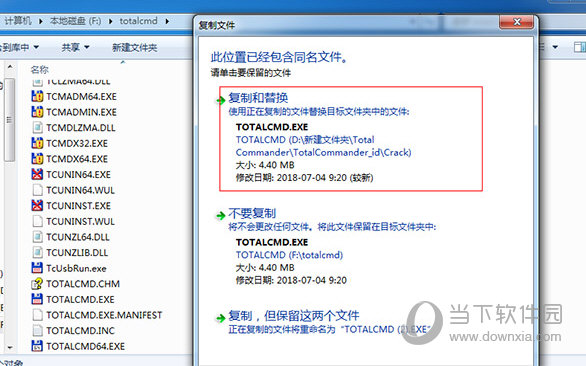
Task: Click totalcmd breadcrumb segment
Action: tap(138, 21)
